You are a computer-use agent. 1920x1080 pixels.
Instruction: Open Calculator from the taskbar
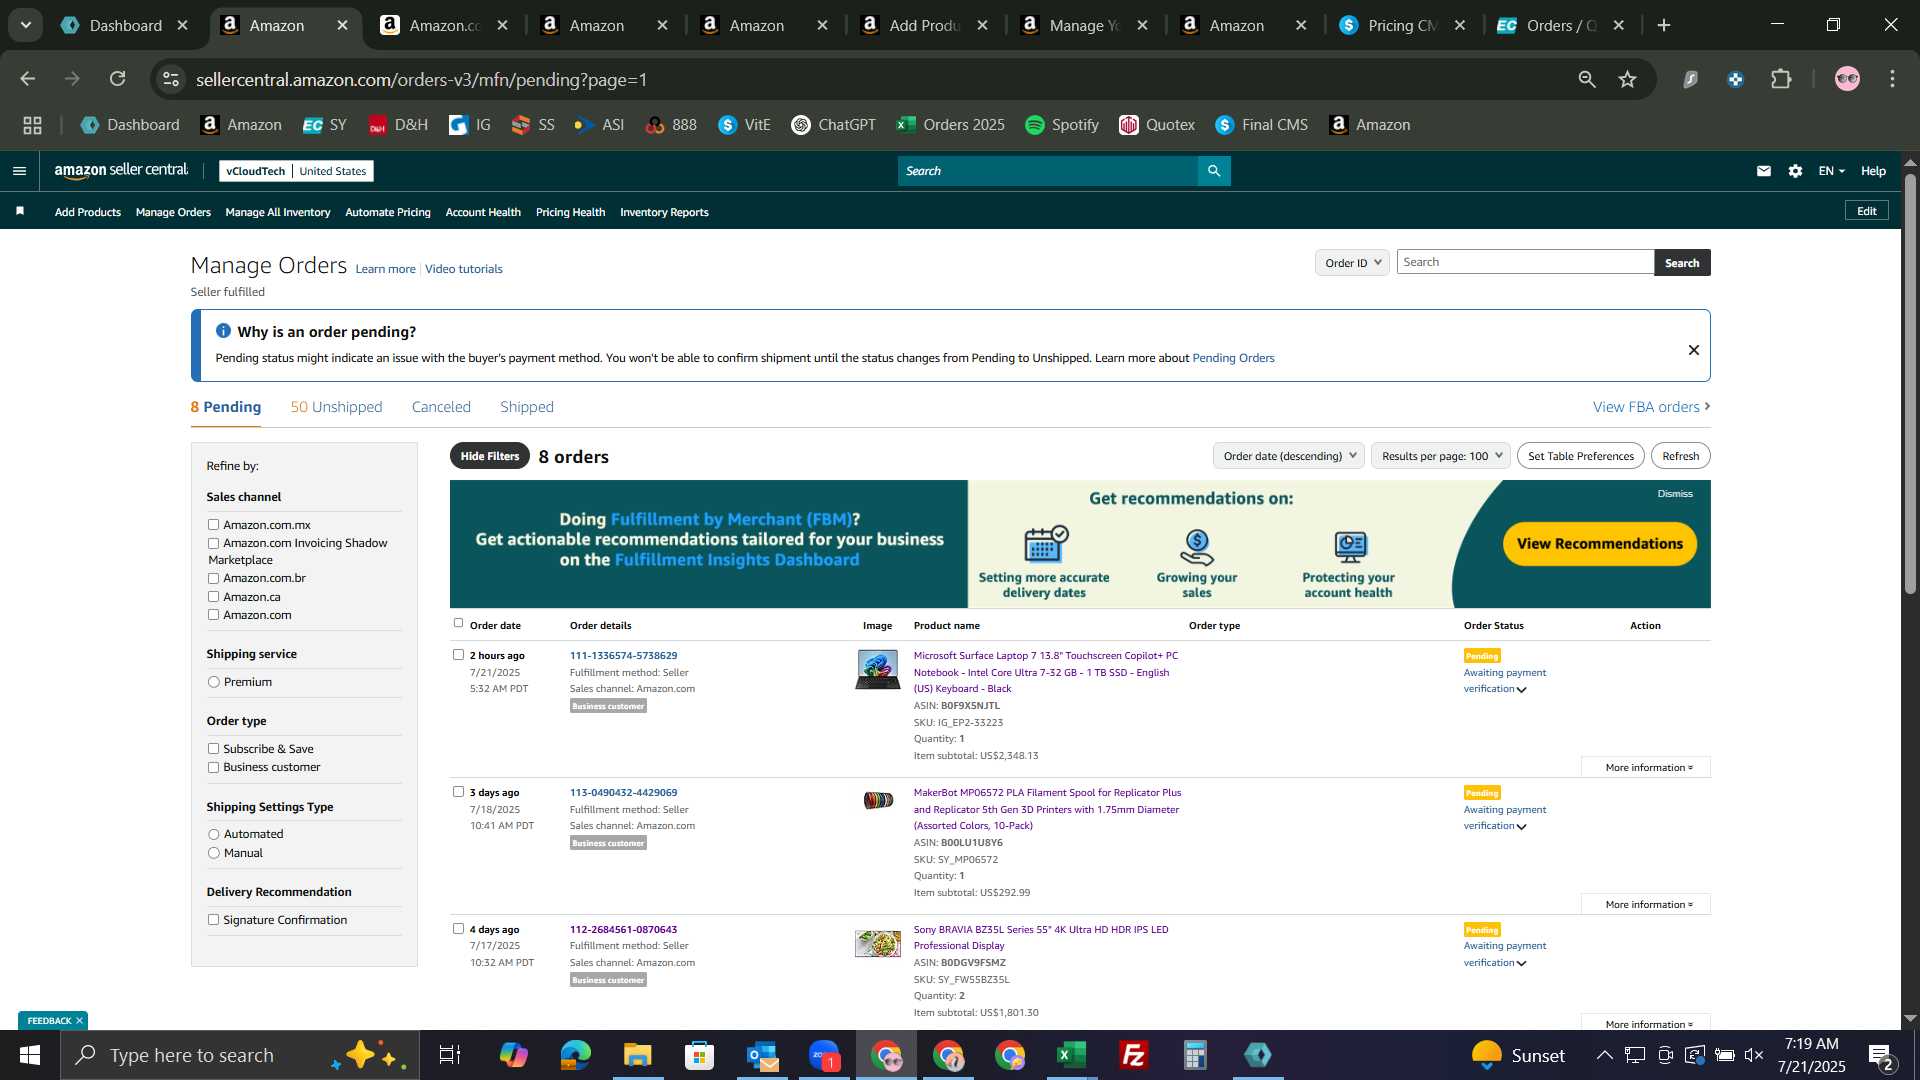(x=1196, y=1055)
